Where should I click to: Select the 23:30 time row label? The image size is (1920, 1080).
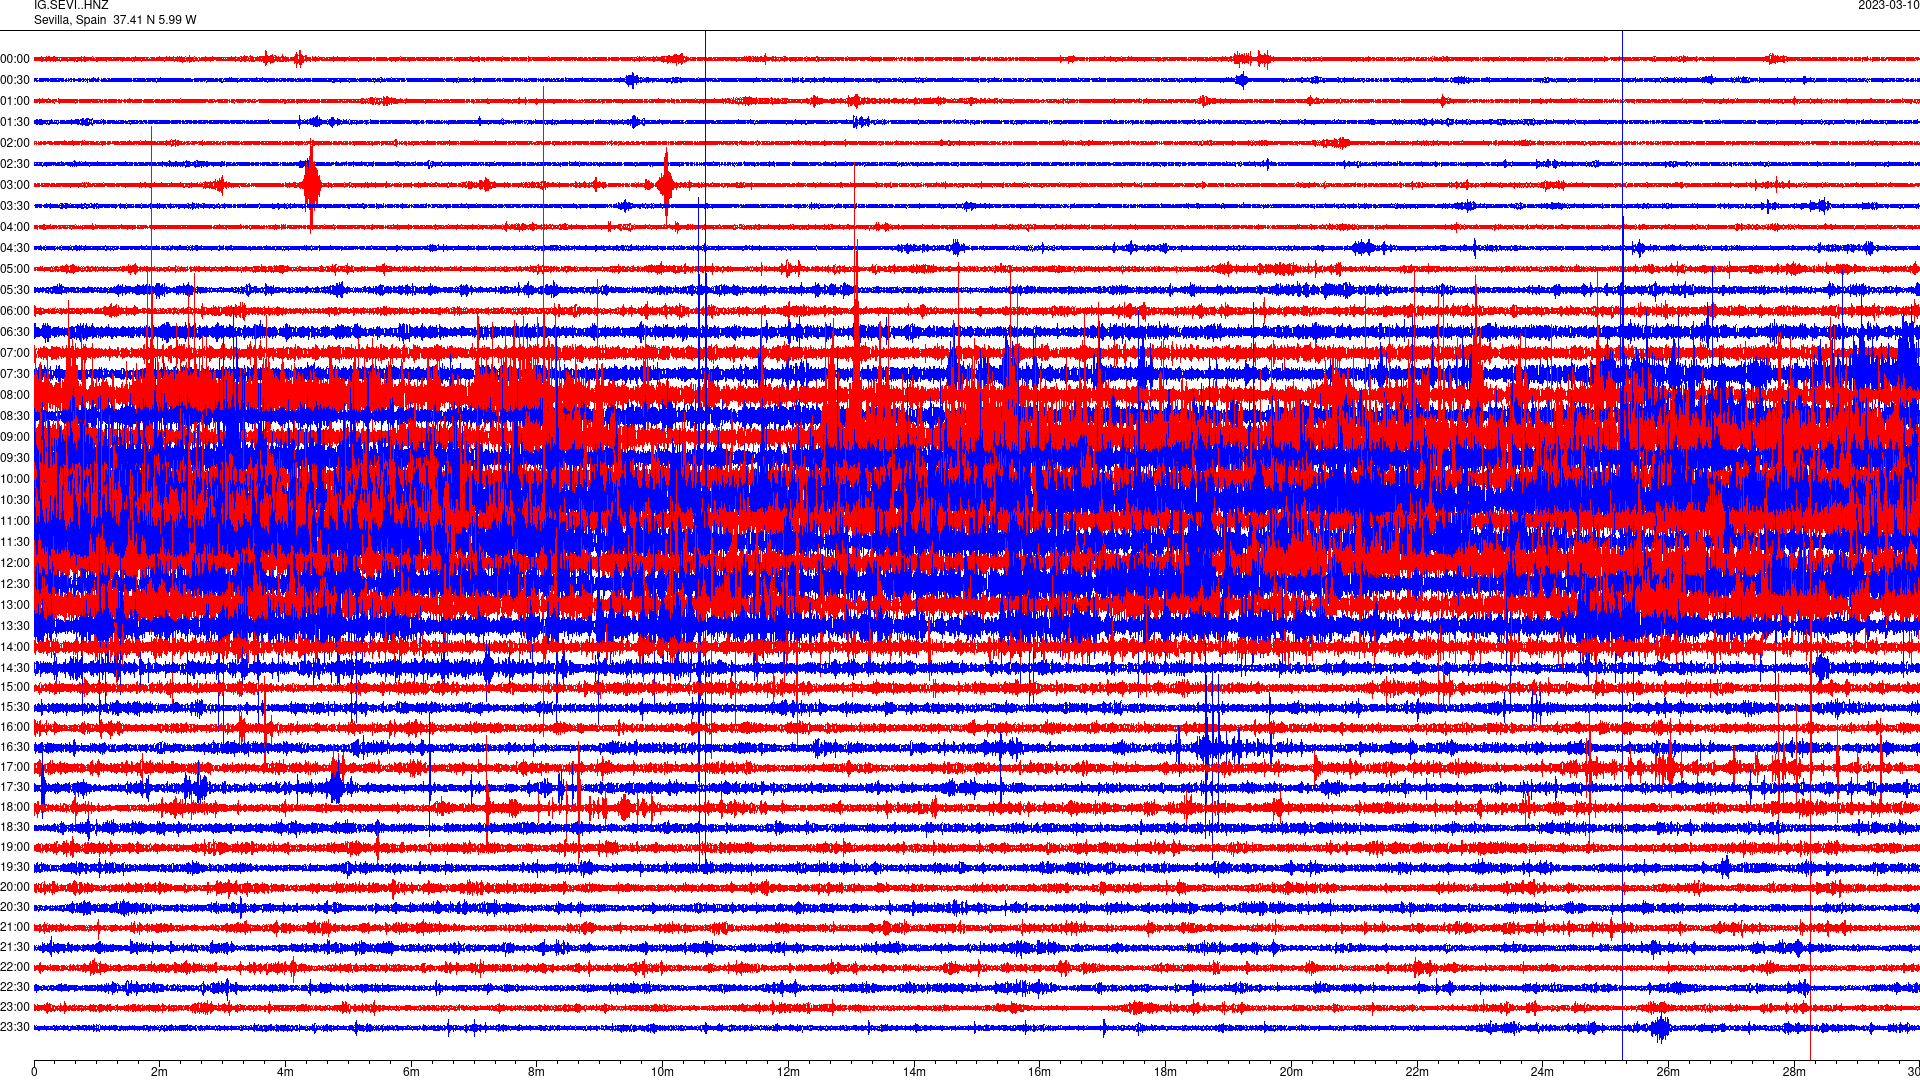pos(15,1027)
